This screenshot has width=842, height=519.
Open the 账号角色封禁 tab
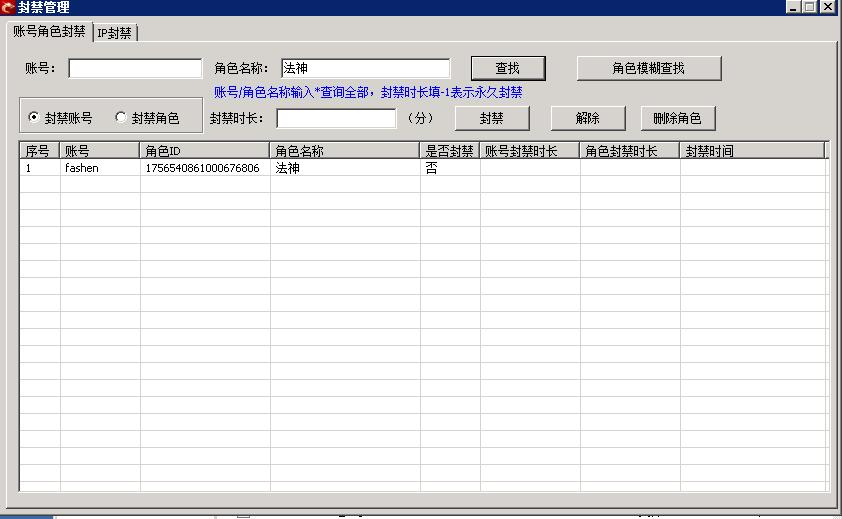point(49,31)
